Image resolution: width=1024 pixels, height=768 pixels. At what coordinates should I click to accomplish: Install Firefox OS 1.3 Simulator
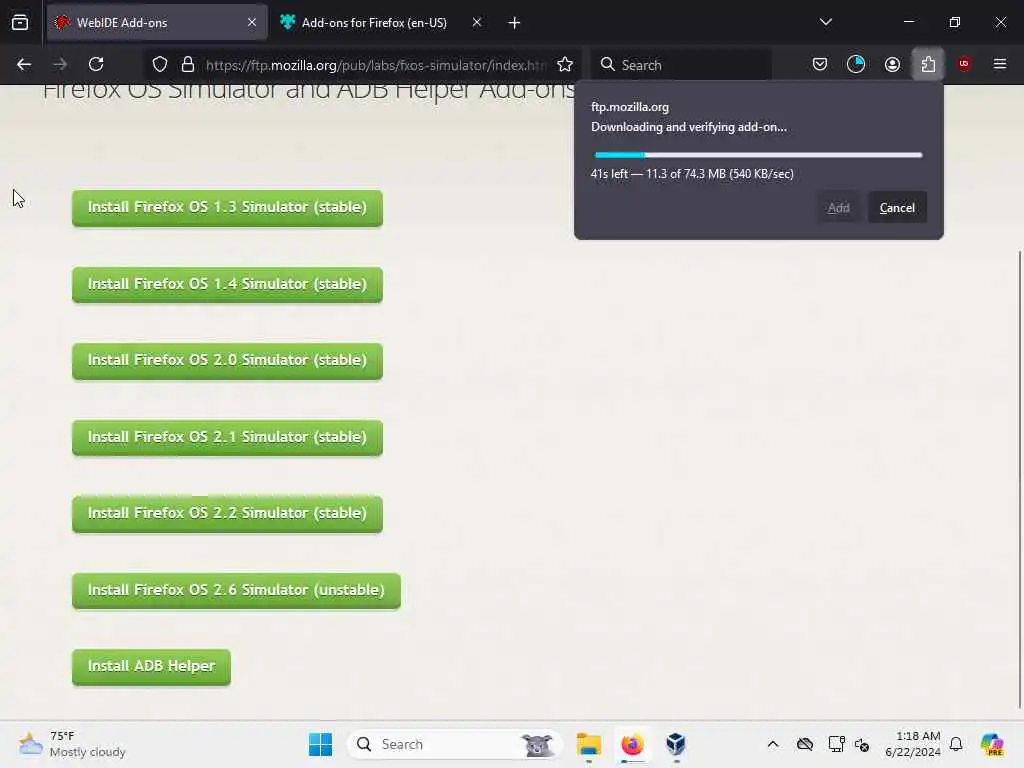coord(227,208)
